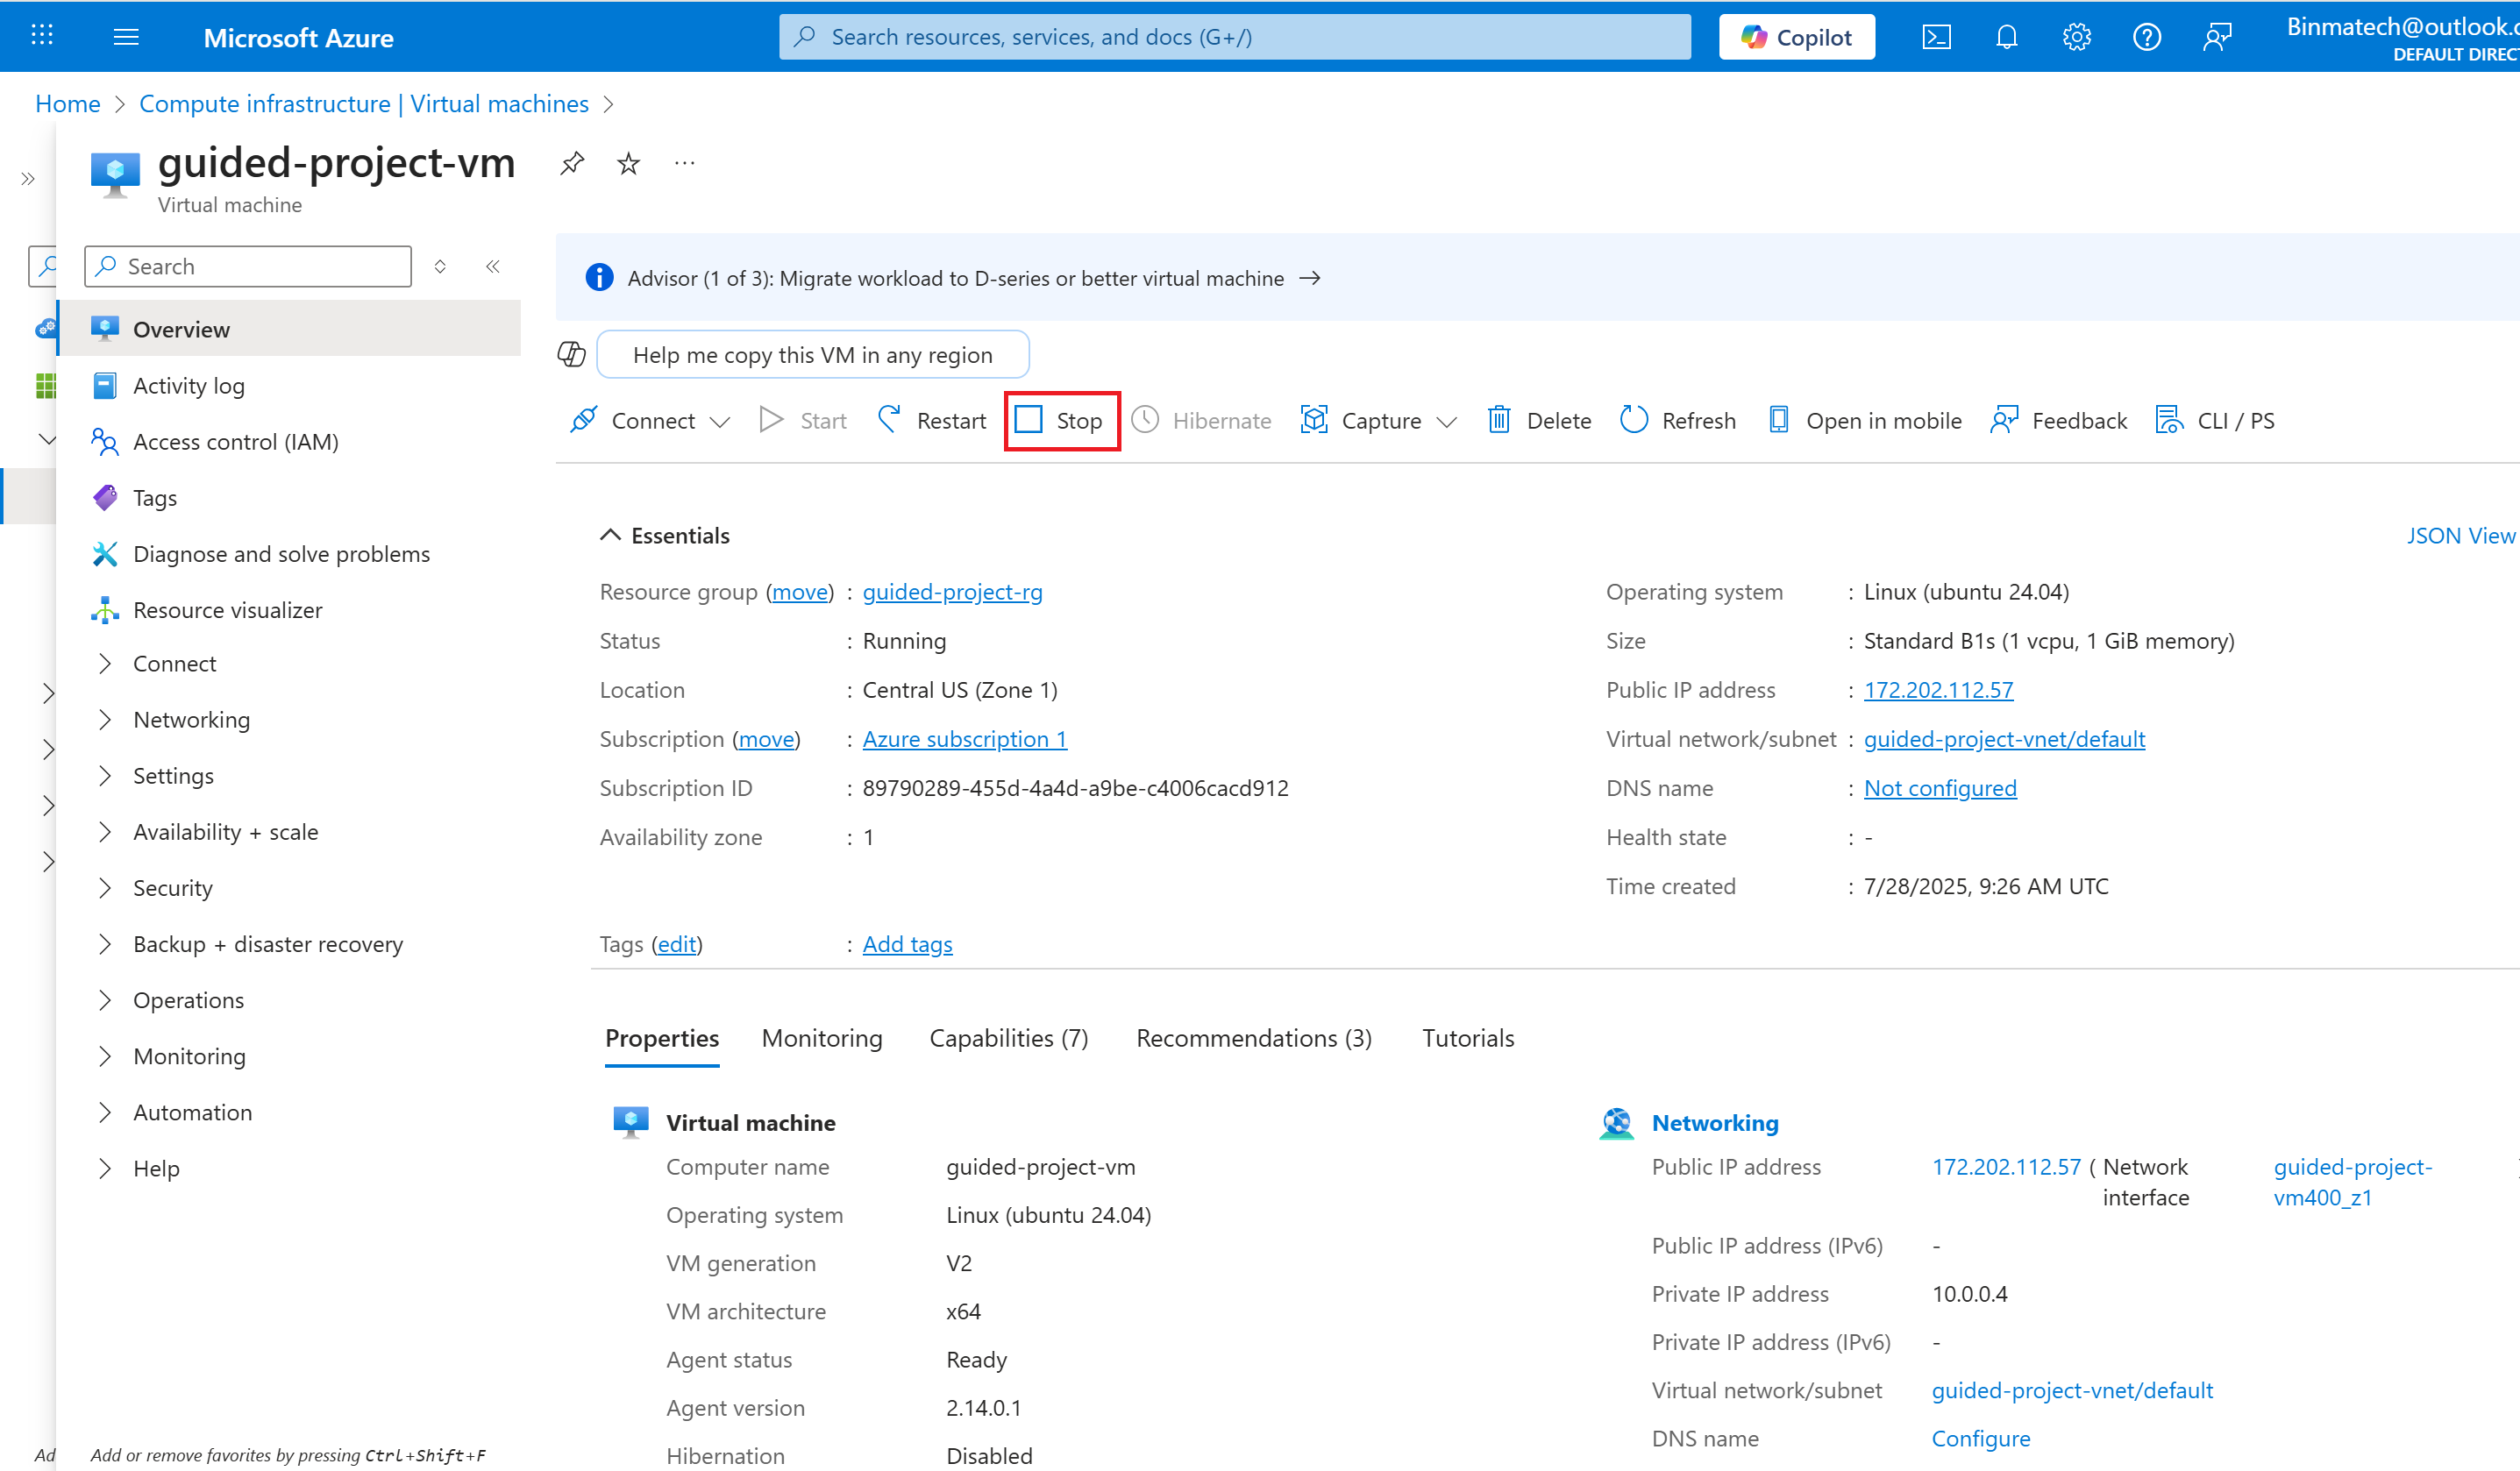Open the Capture dropdown arrow

[x=1446, y=421]
